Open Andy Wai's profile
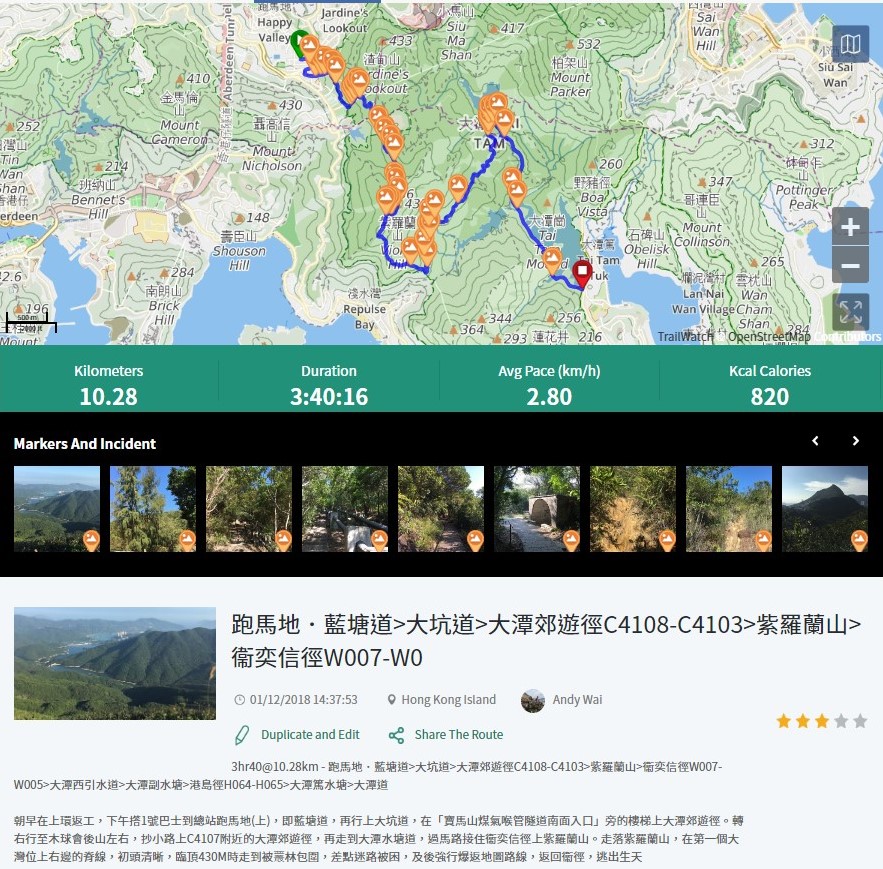Viewport: 883px width, 869px height. coord(577,700)
